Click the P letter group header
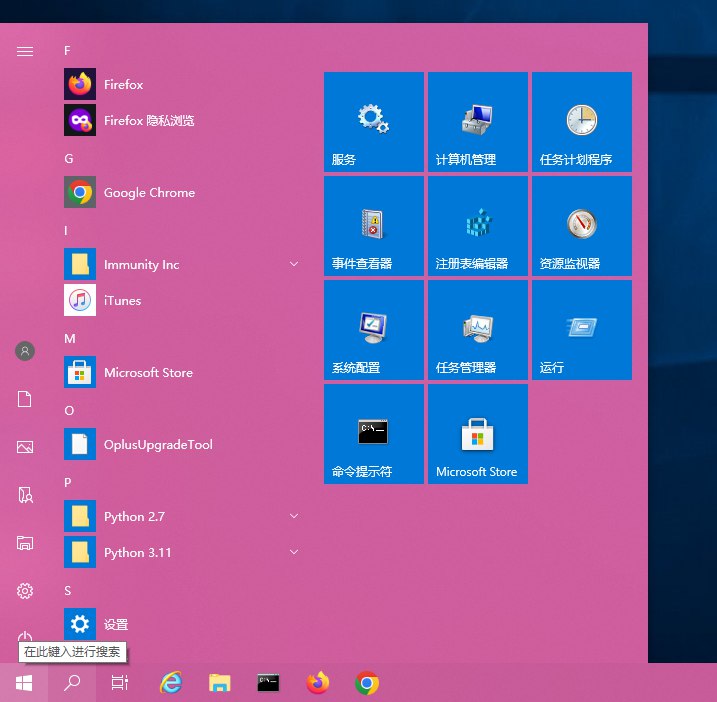717x702 pixels. [x=68, y=482]
